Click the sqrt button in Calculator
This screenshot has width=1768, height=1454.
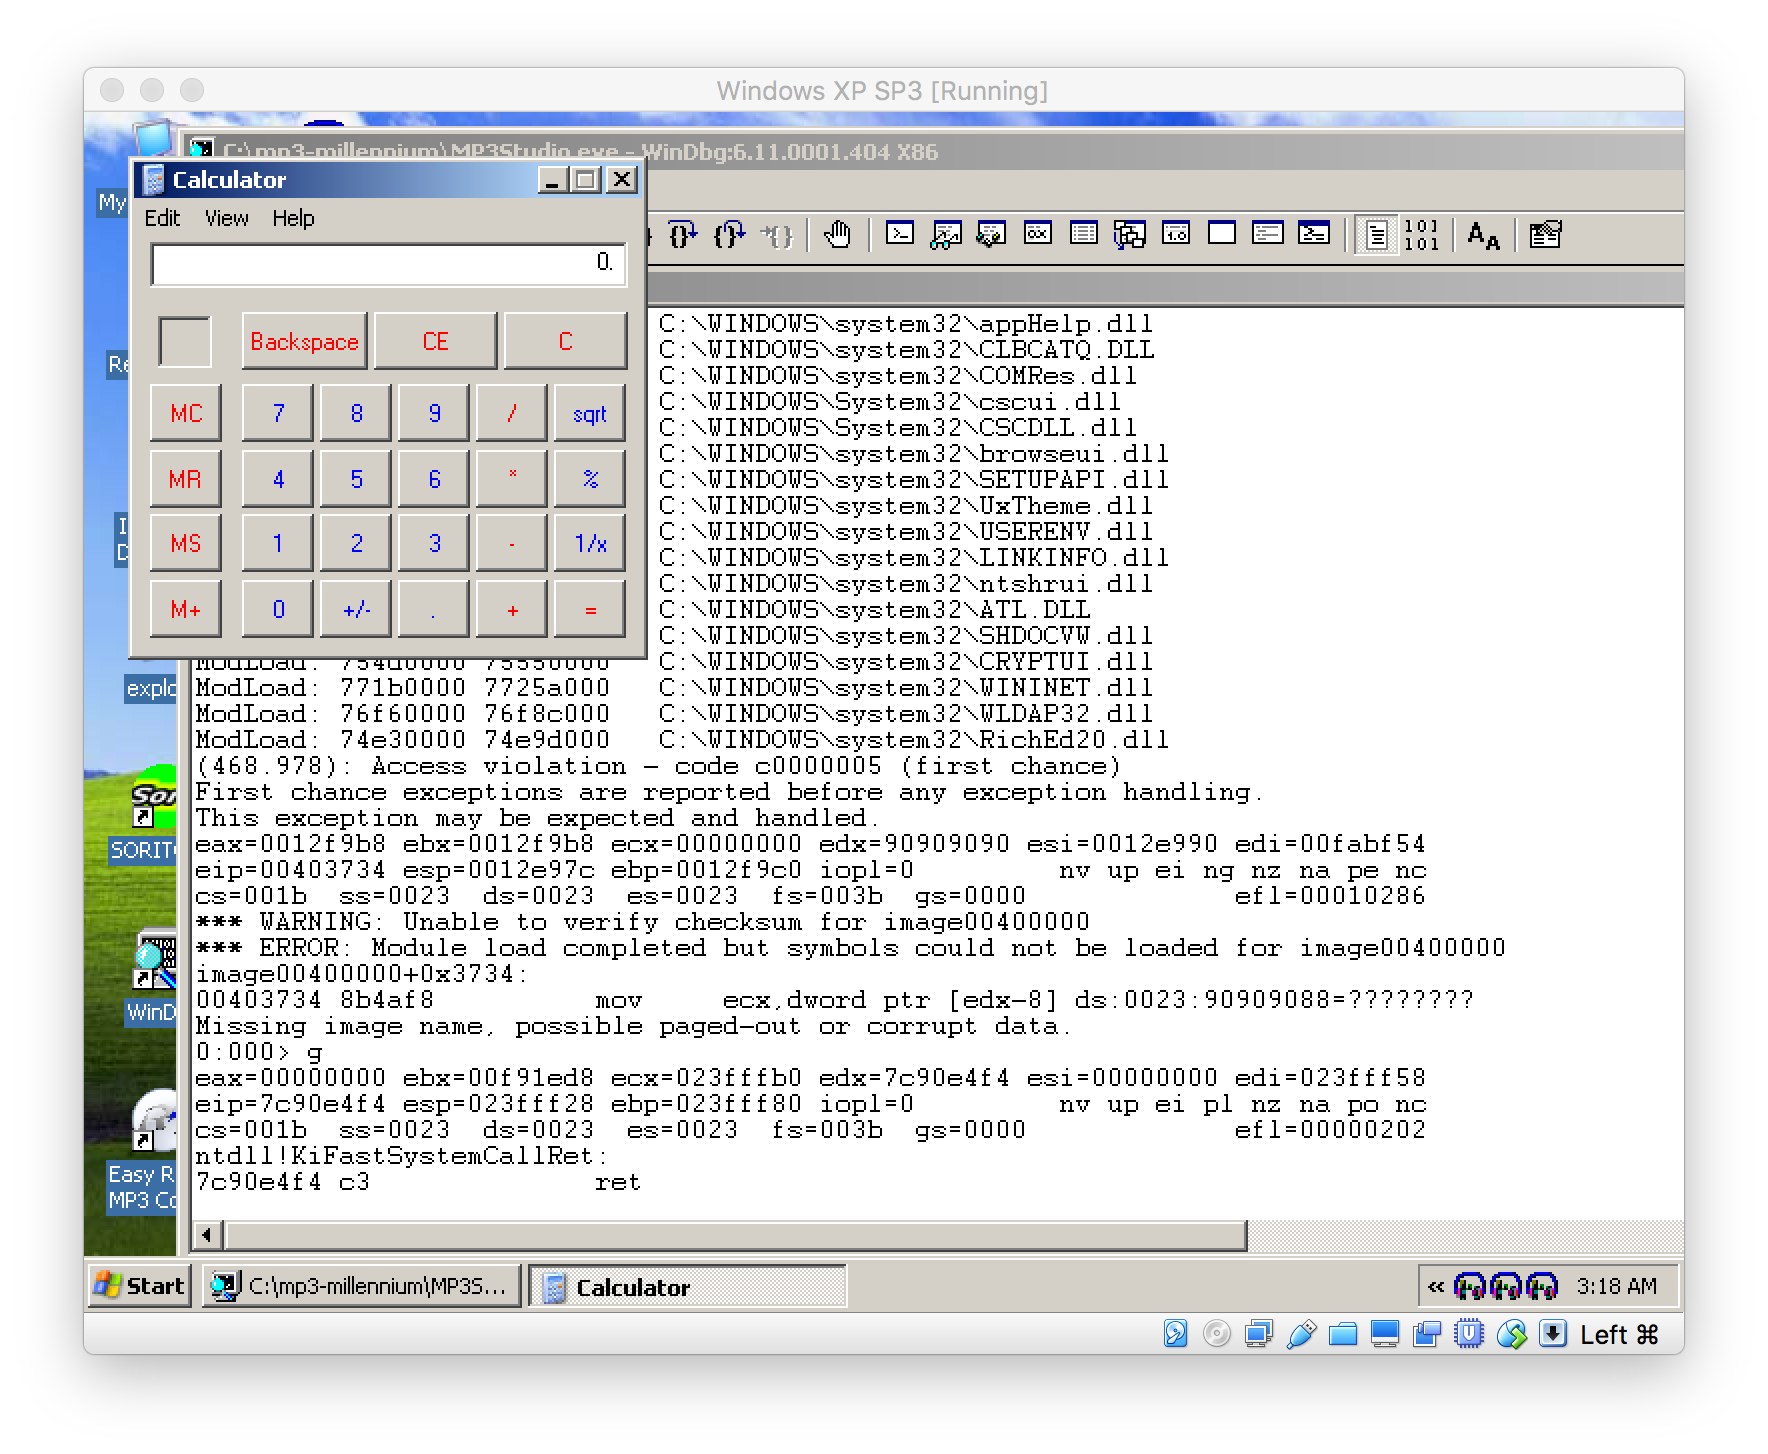pyautogui.click(x=590, y=413)
